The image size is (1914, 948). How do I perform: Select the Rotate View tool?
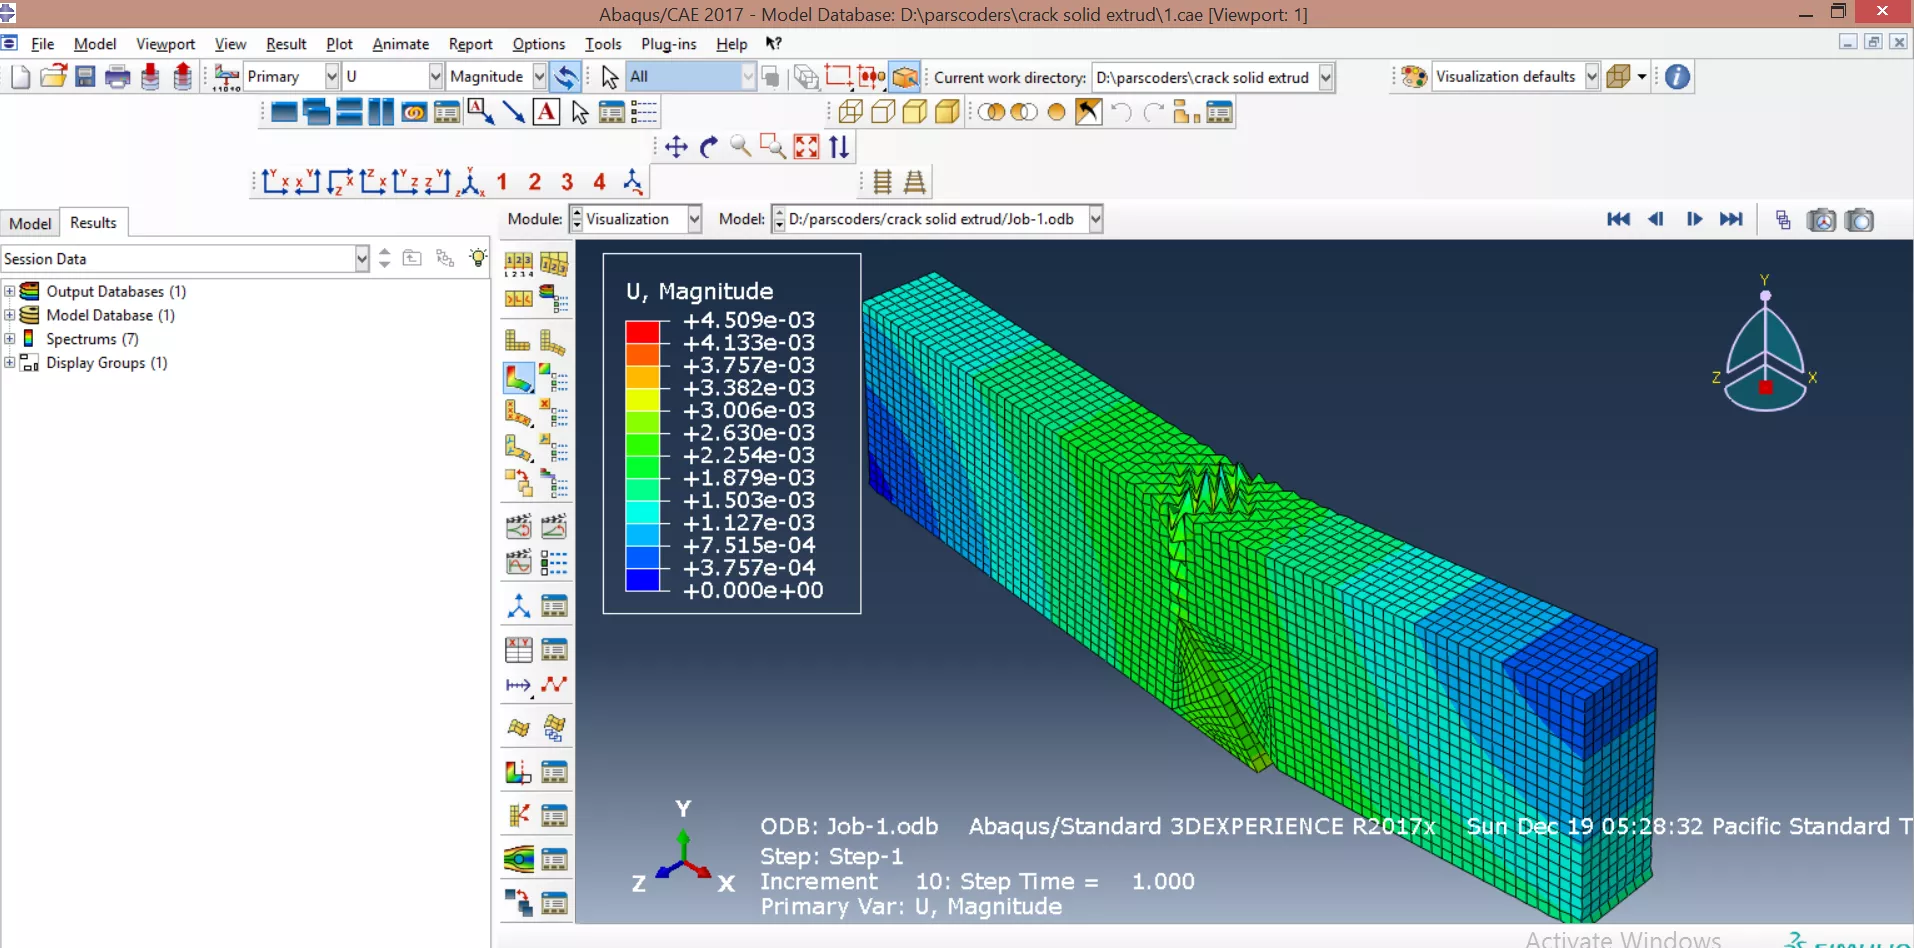pyautogui.click(x=709, y=147)
